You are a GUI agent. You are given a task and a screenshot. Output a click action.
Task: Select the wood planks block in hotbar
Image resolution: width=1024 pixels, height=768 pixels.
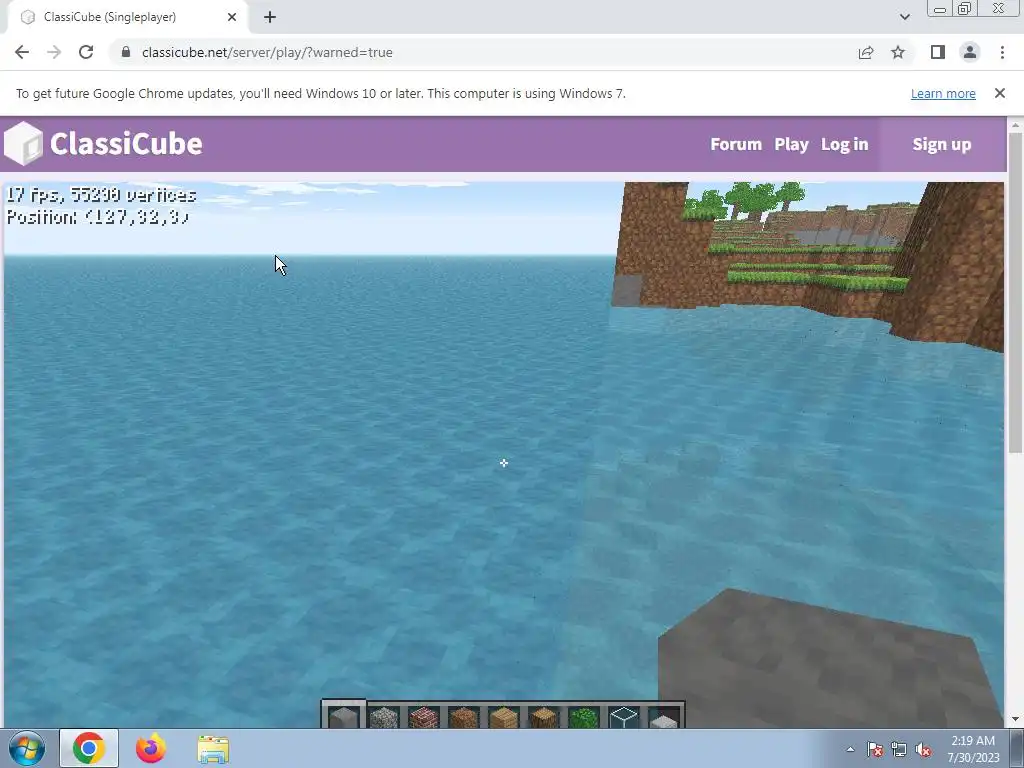[x=504, y=717]
